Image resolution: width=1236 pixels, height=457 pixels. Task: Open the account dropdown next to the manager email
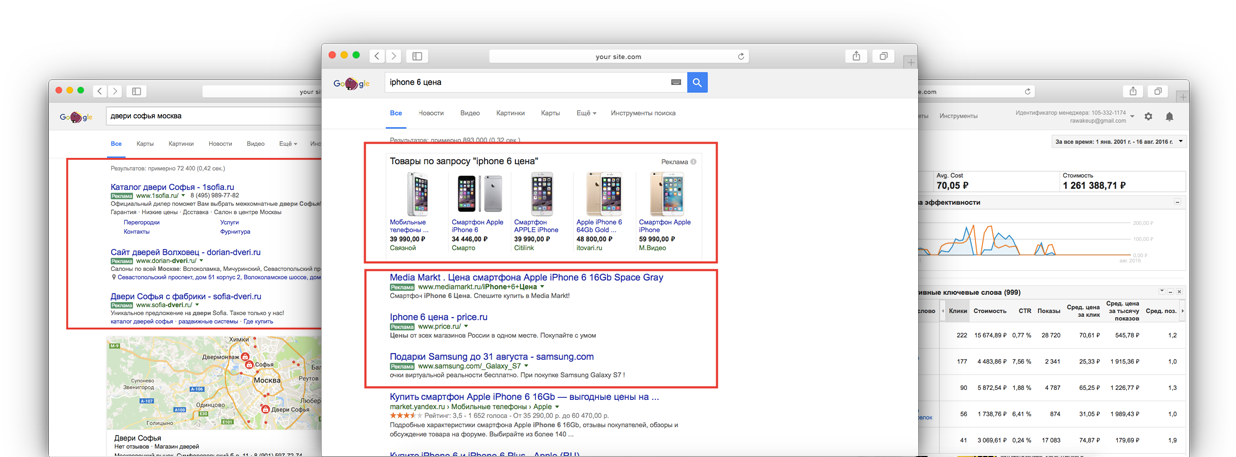click(1132, 117)
